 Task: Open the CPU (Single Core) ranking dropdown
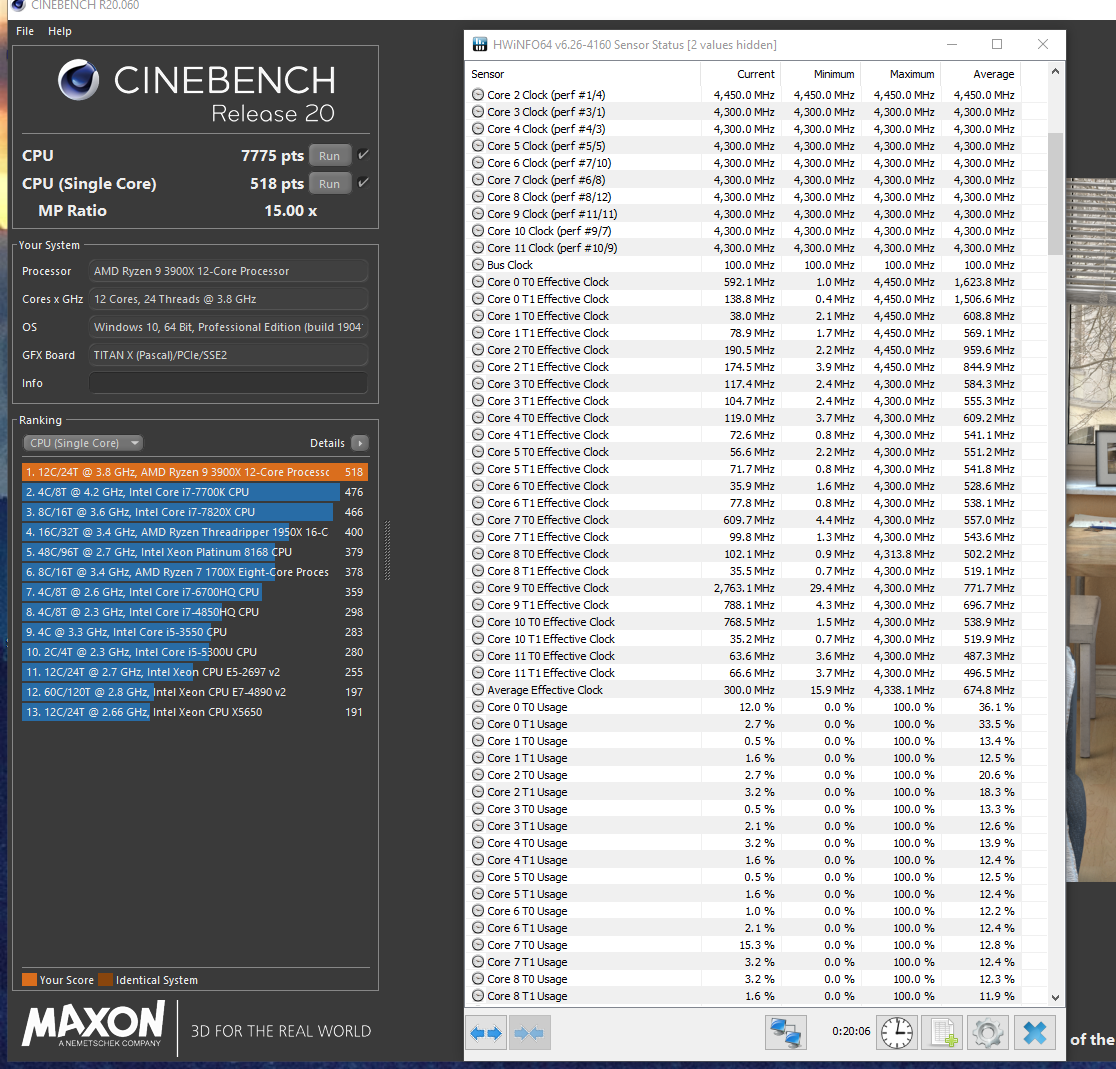[83, 443]
